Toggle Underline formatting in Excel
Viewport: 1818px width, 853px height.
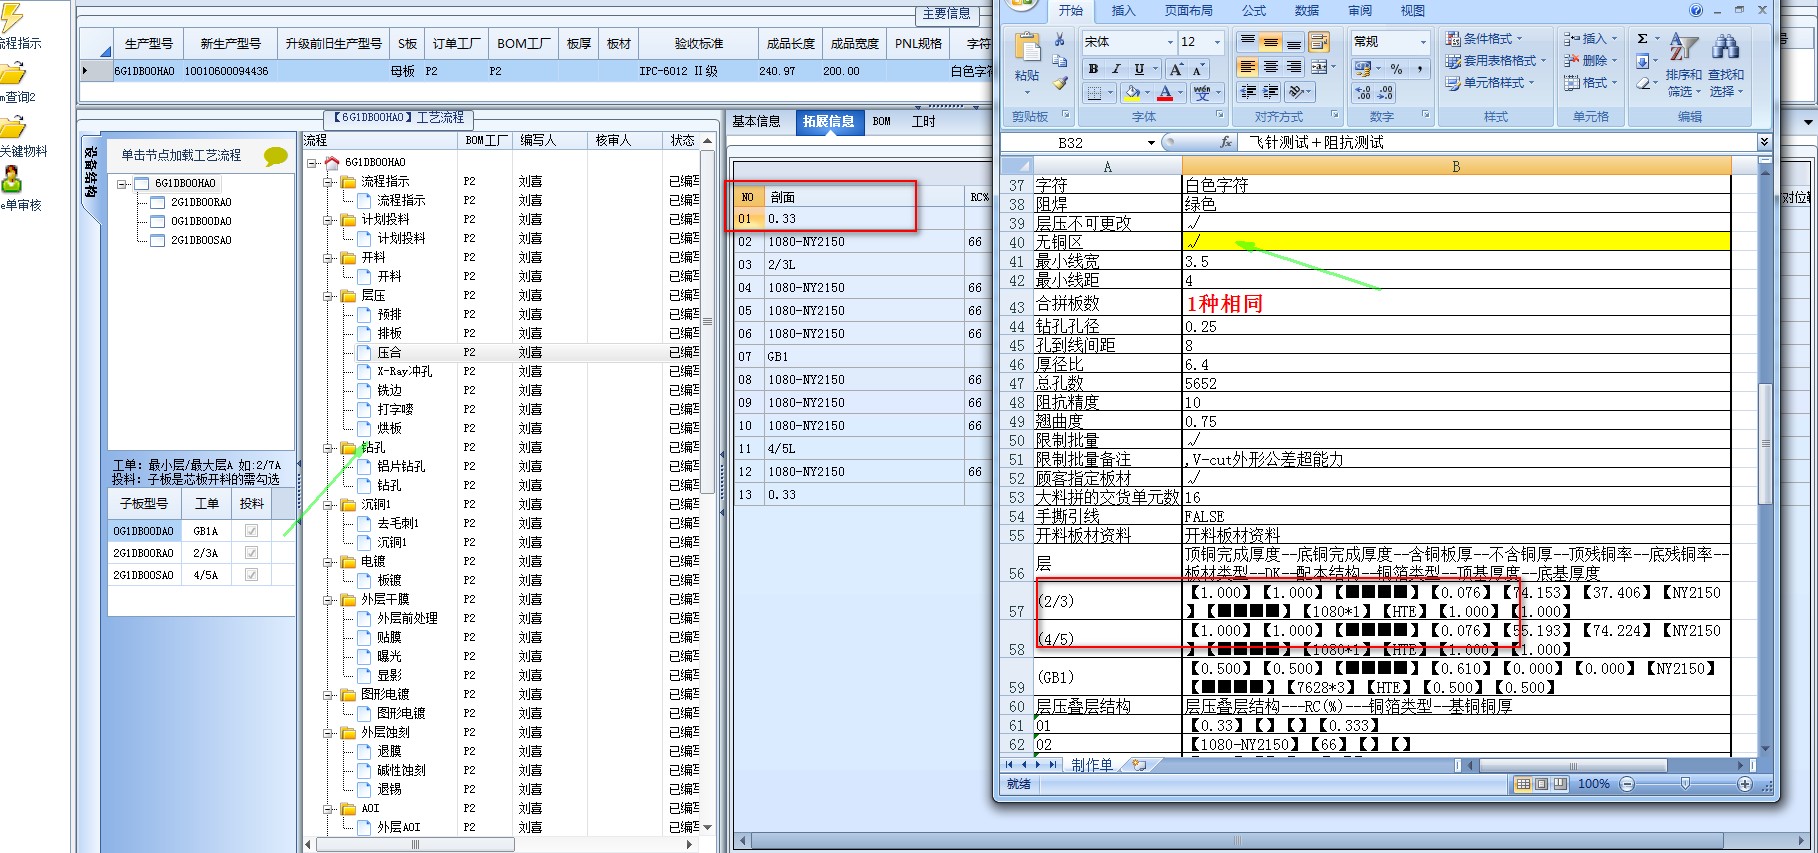[1139, 69]
